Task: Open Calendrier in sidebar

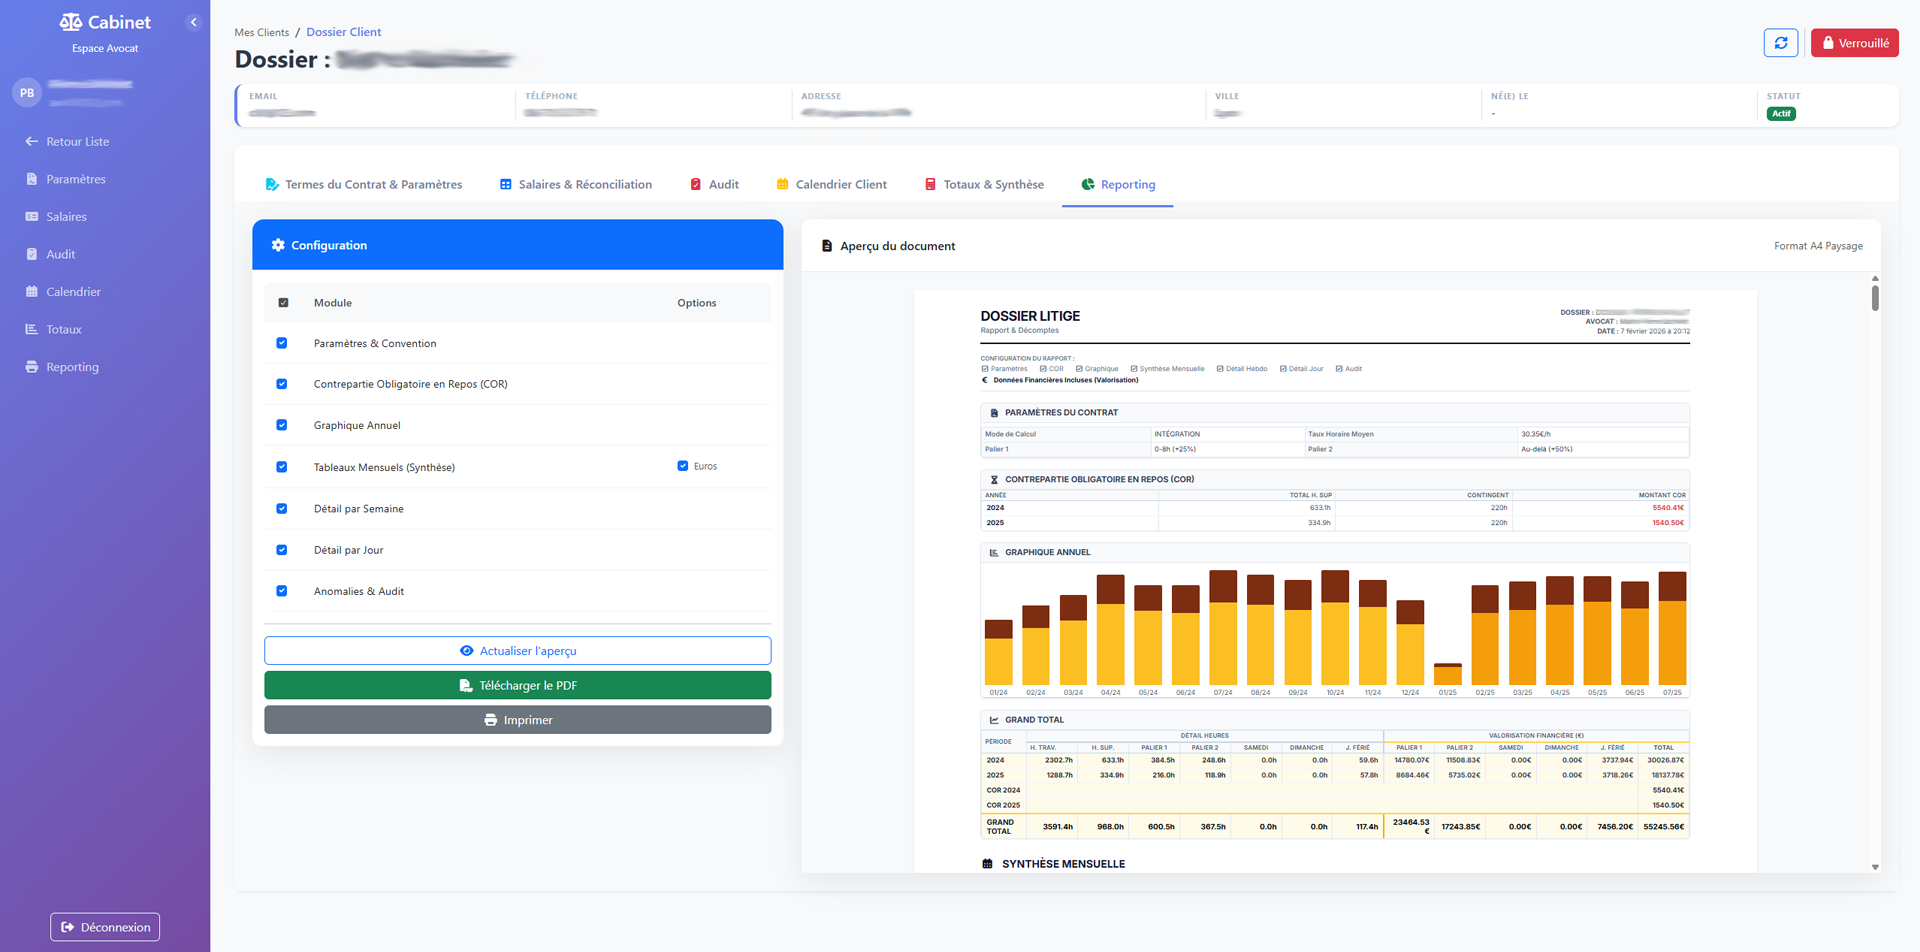Action: [73, 292]
